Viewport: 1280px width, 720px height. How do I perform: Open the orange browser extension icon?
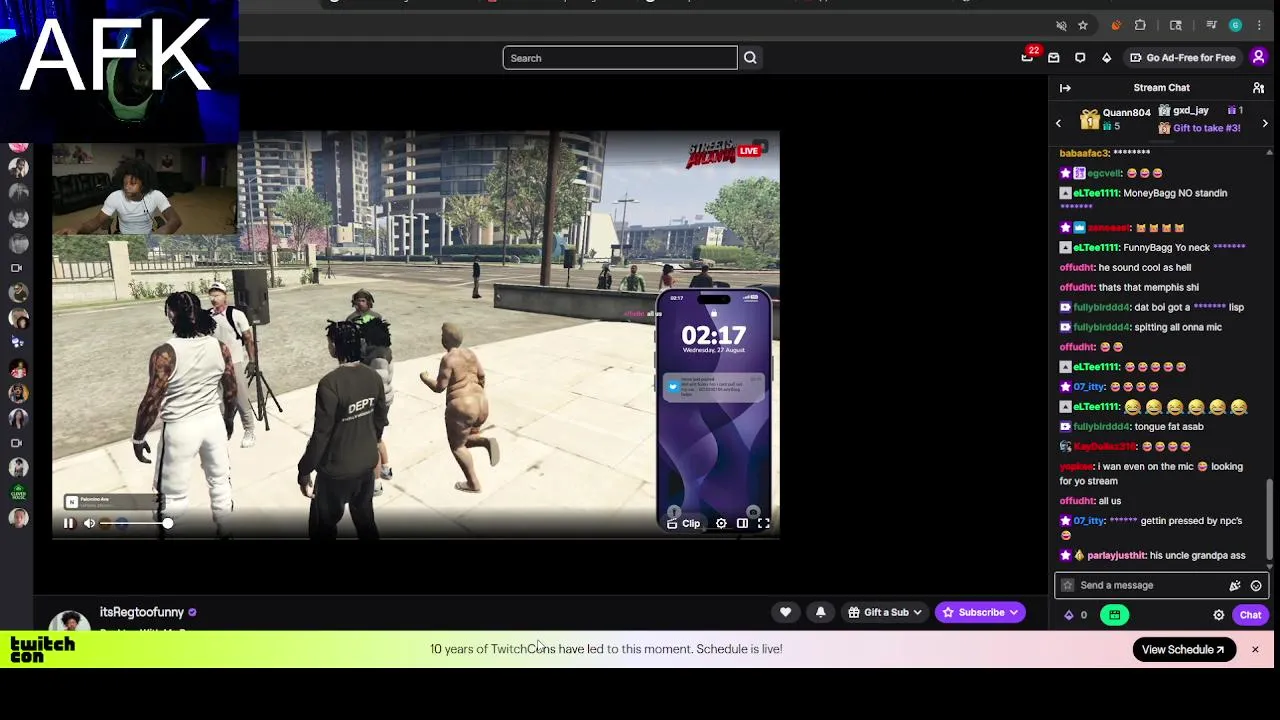tap(1116, 25)
